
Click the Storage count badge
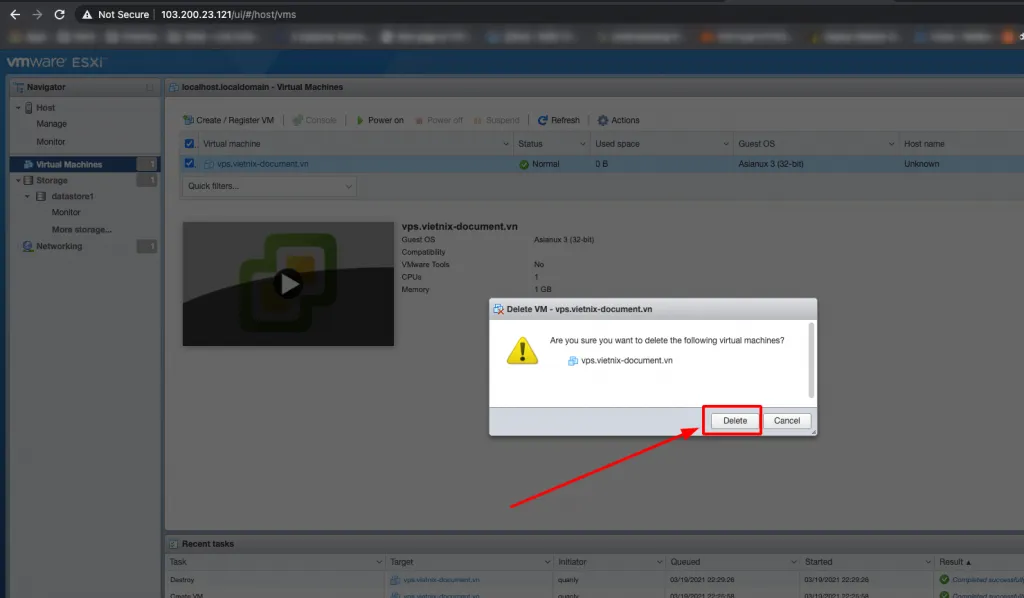coord(147,180)
